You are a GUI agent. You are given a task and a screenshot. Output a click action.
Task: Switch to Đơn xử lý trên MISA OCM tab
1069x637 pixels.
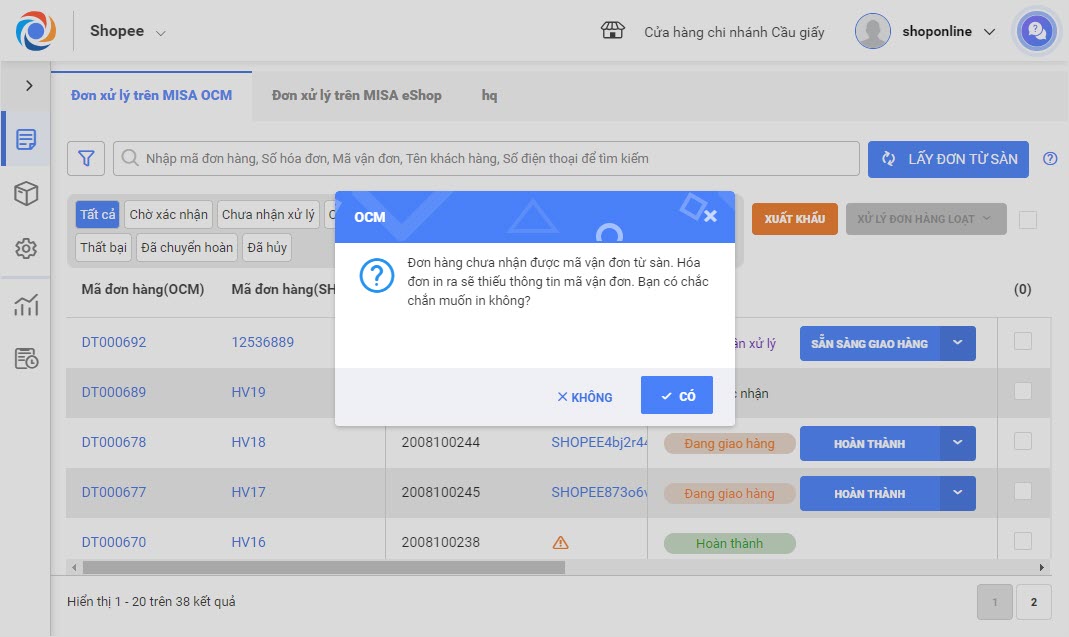pyautogui.click(x=151, y=95)
